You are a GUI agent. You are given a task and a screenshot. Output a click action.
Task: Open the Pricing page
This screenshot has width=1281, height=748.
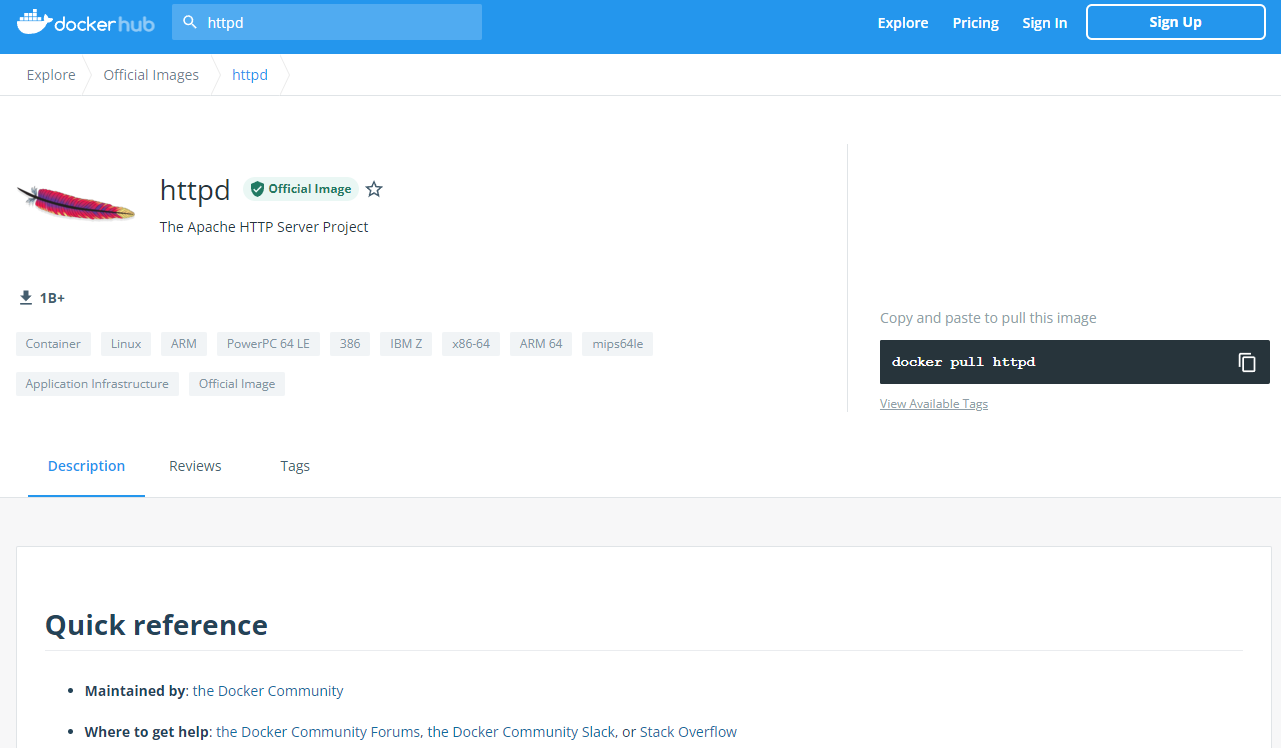[976, 23]
